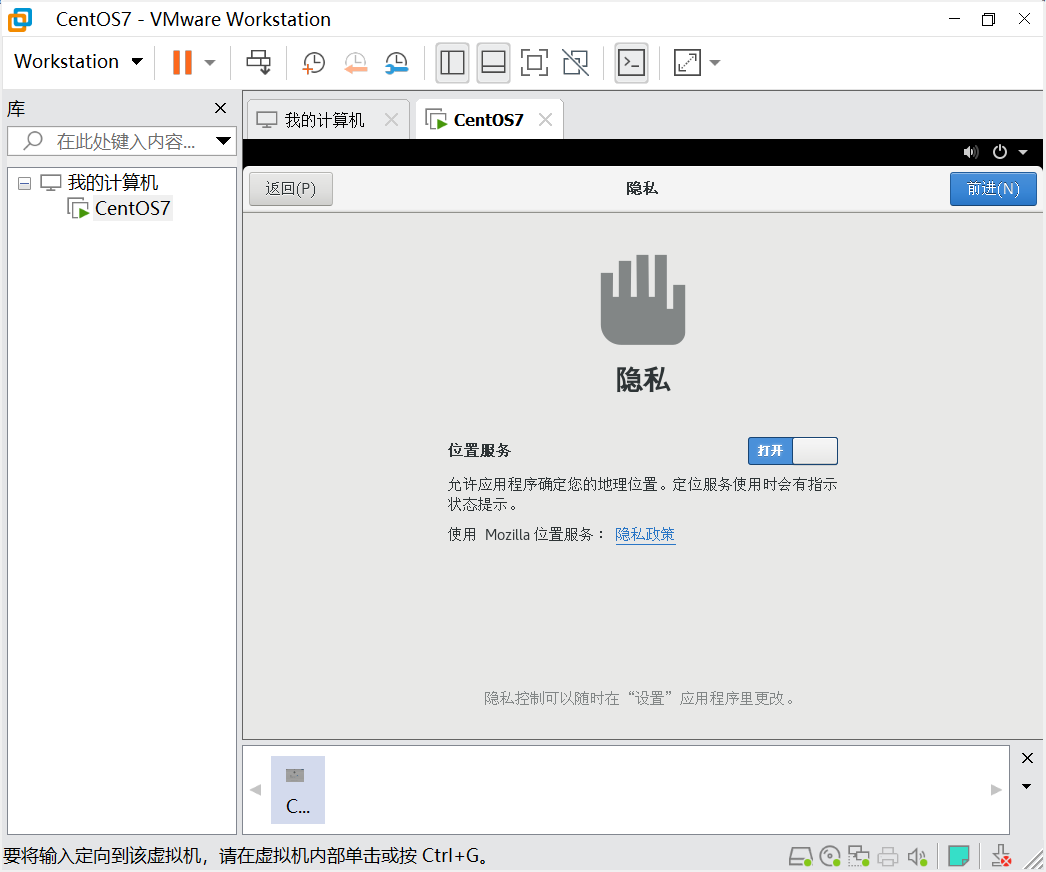
Task: Toggle the thumbnail bar view
Action: 494,63
